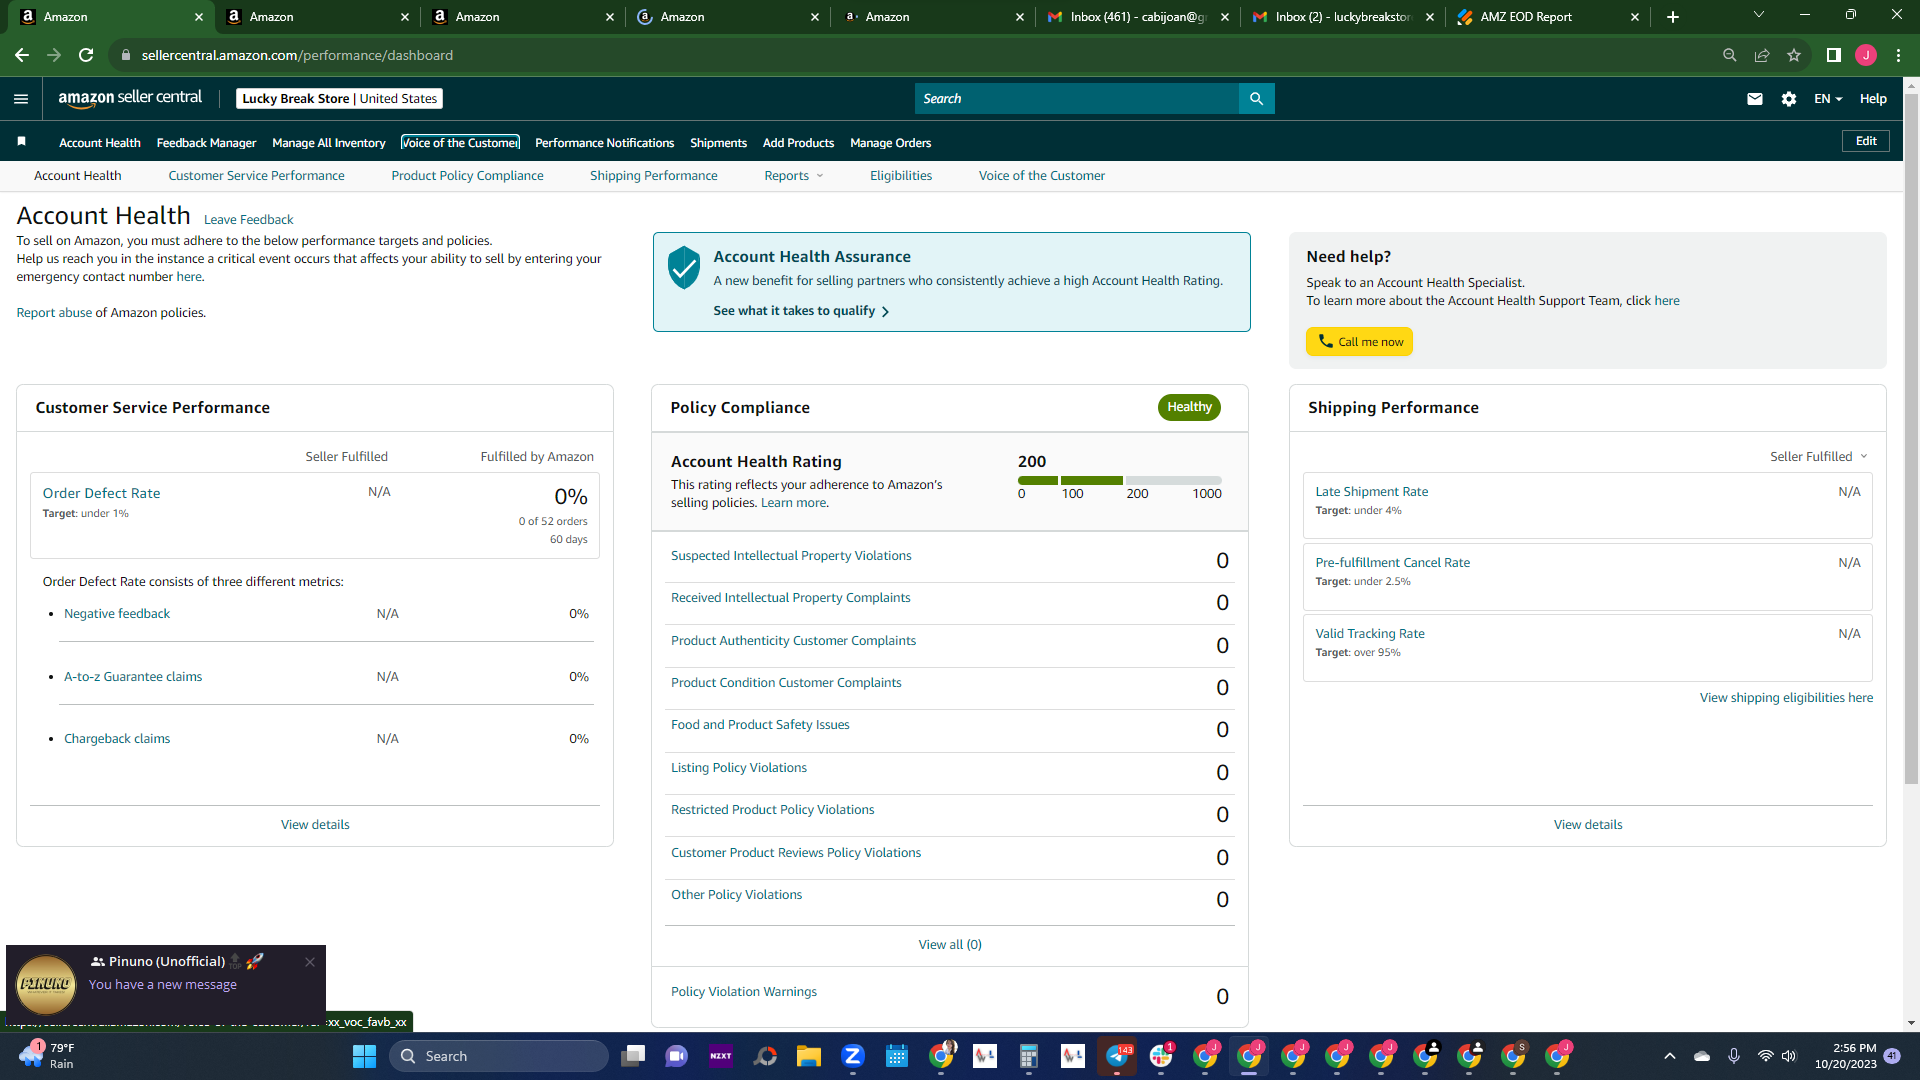The height and width of the screenshot is (1080, 1920).
Task: Open the Lucky Break Store marketplace switcher
Action: pos(340,99)
